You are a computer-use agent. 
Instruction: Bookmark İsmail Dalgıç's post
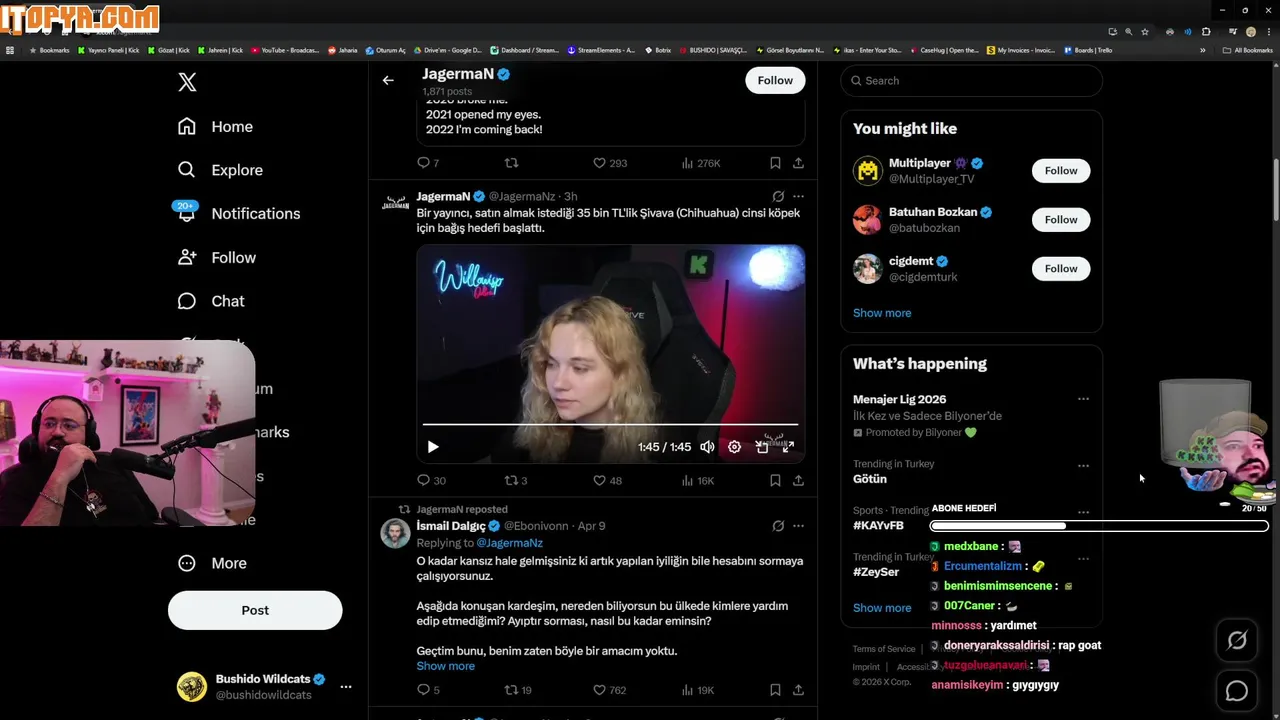point(775,690)
